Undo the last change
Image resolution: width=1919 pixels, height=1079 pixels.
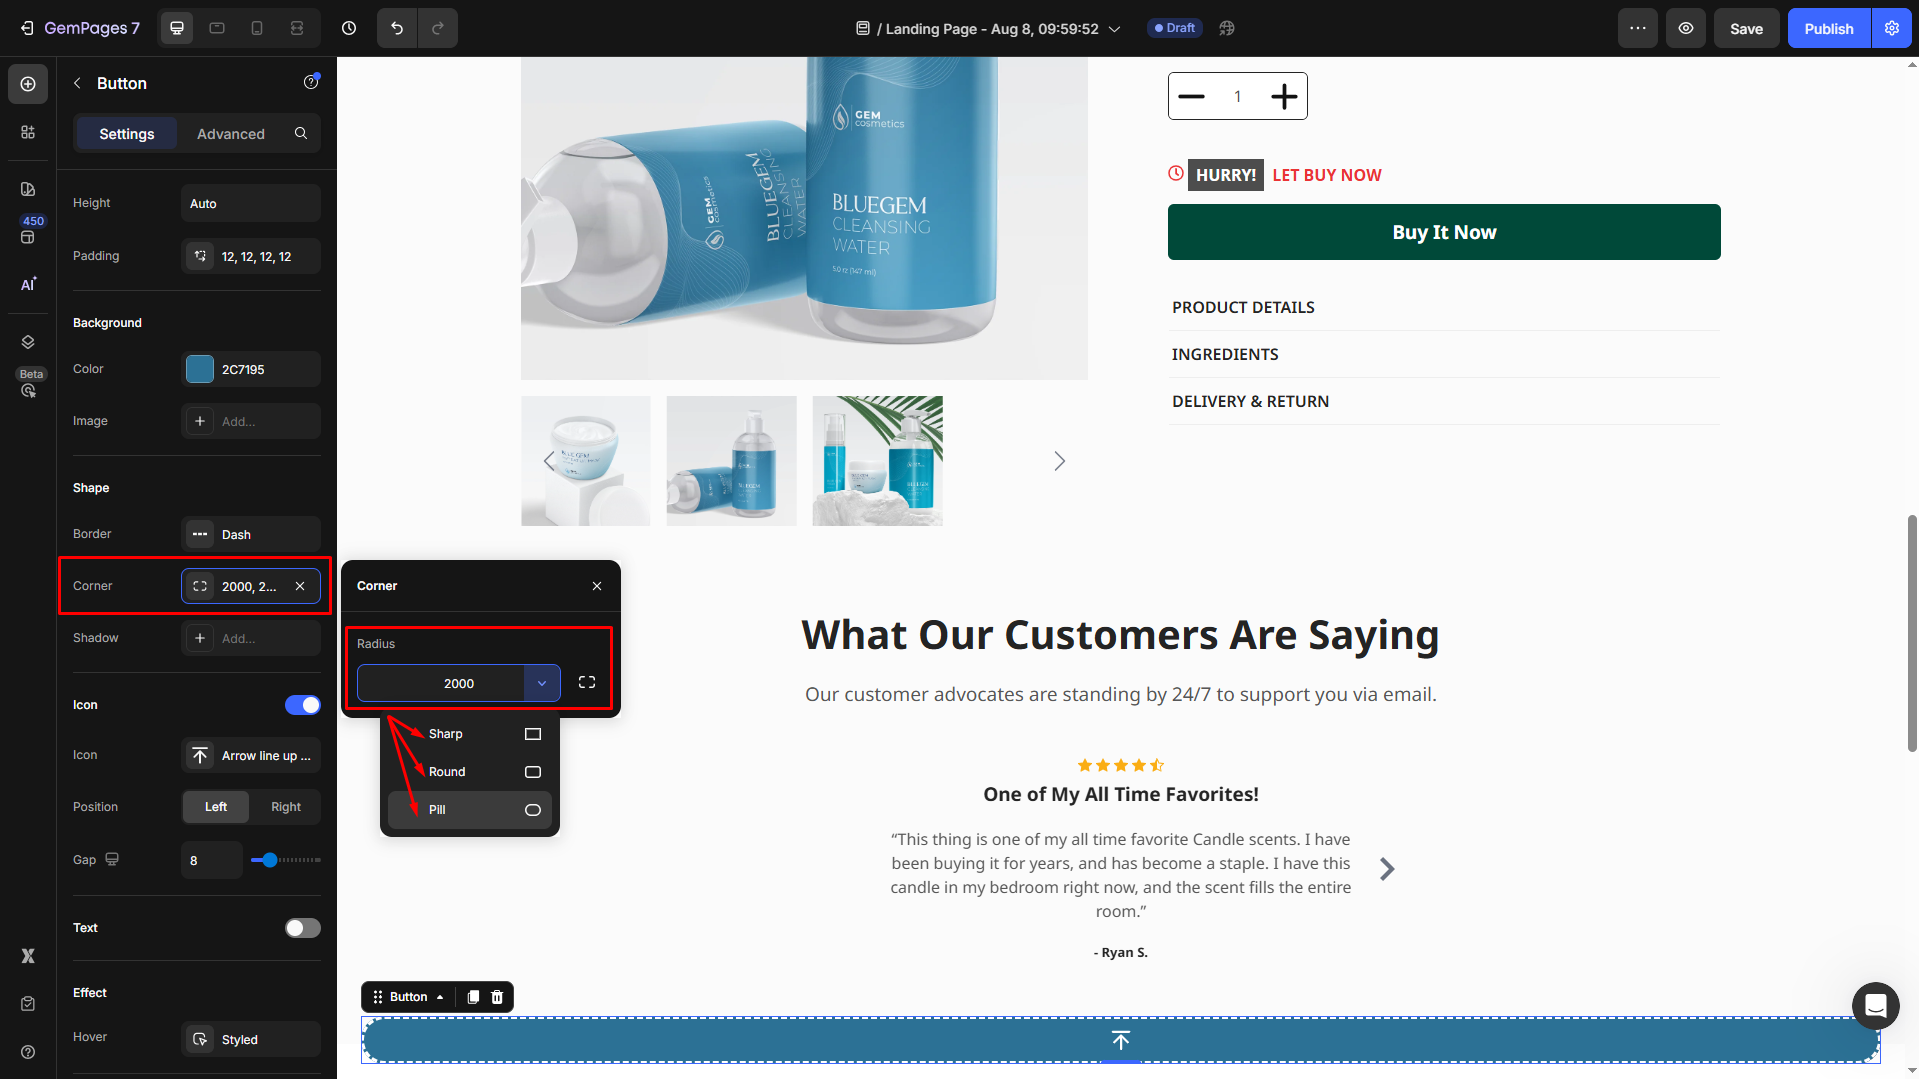397,28
